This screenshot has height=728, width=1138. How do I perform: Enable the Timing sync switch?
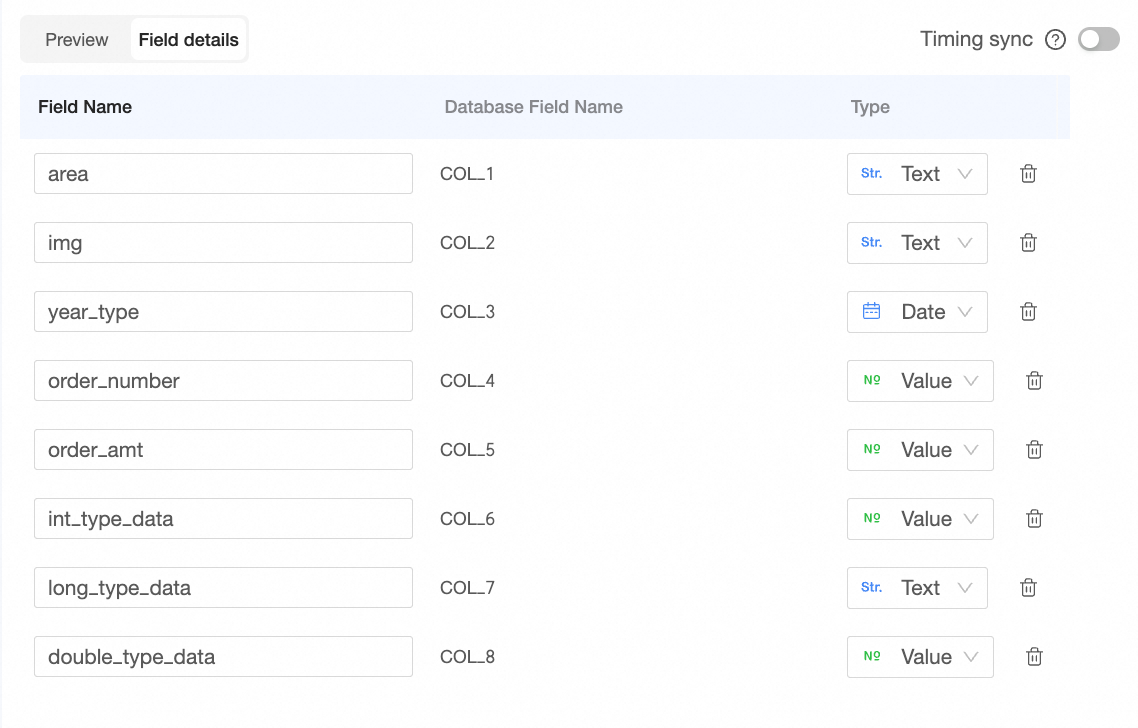tap(1099, 39)
